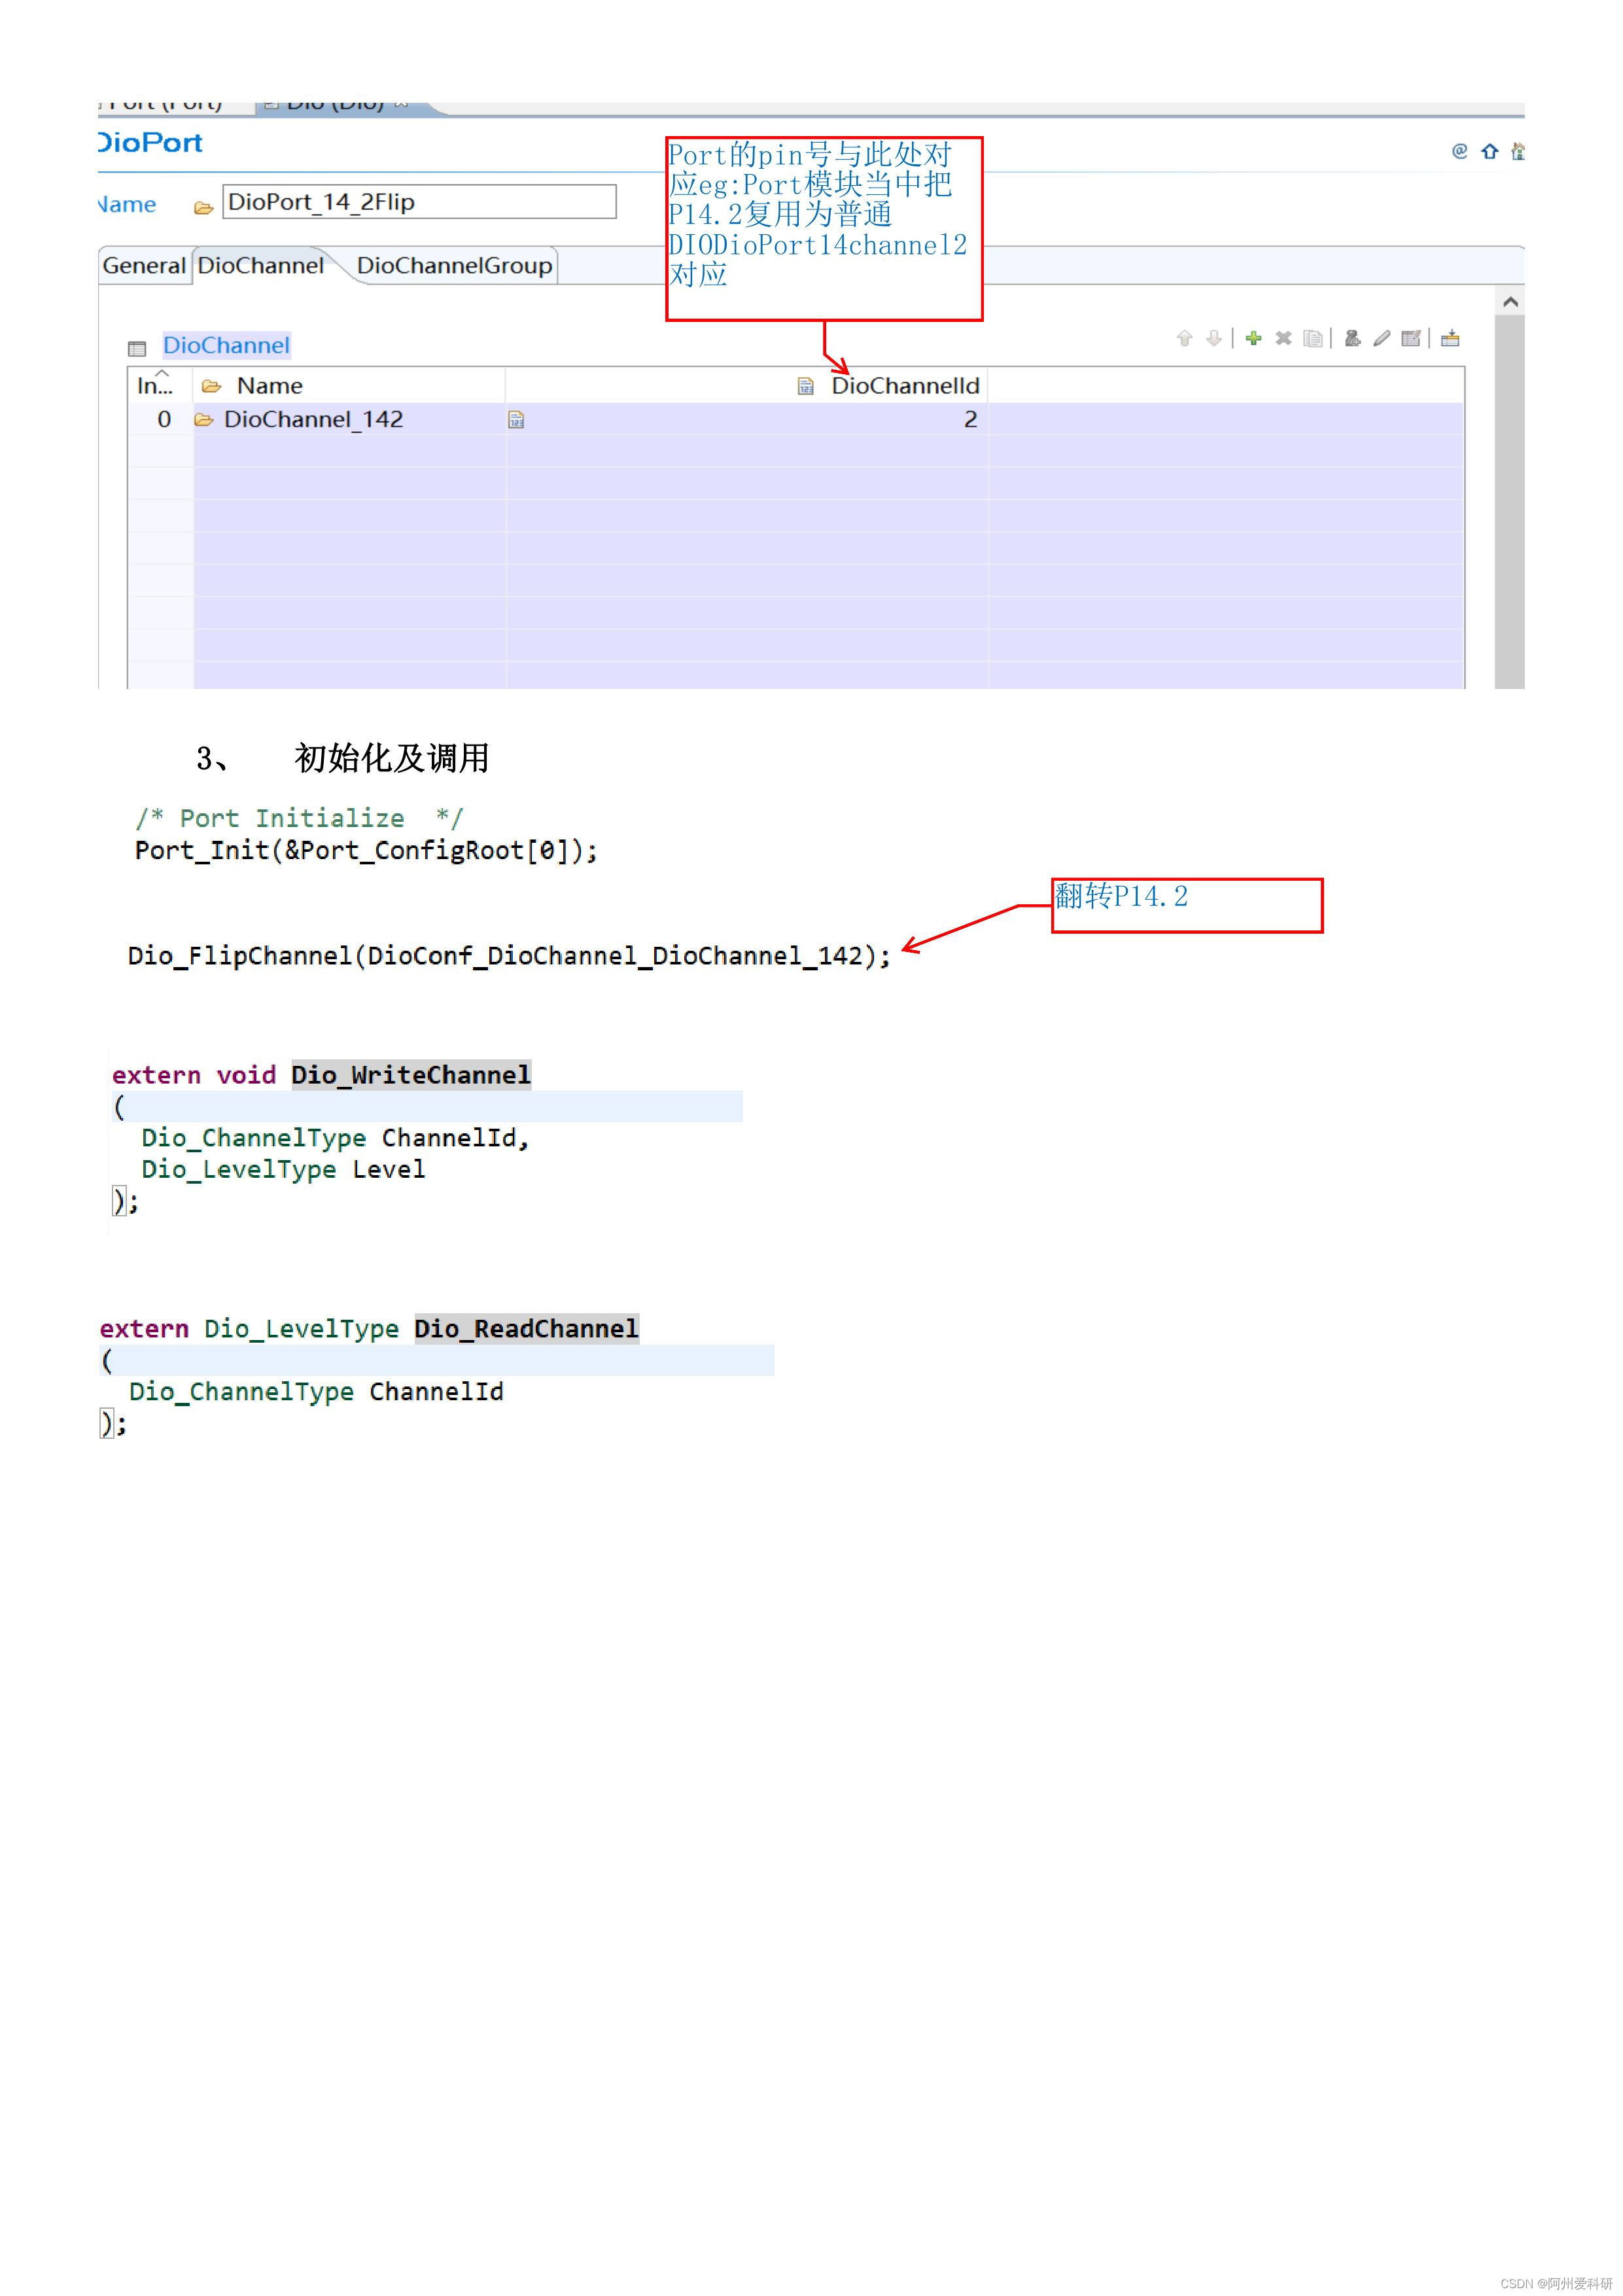Screen dimensions: 1623x2296
Task: Sort by the Index column header
Action: pyautogui.click(x=160, y=386)
